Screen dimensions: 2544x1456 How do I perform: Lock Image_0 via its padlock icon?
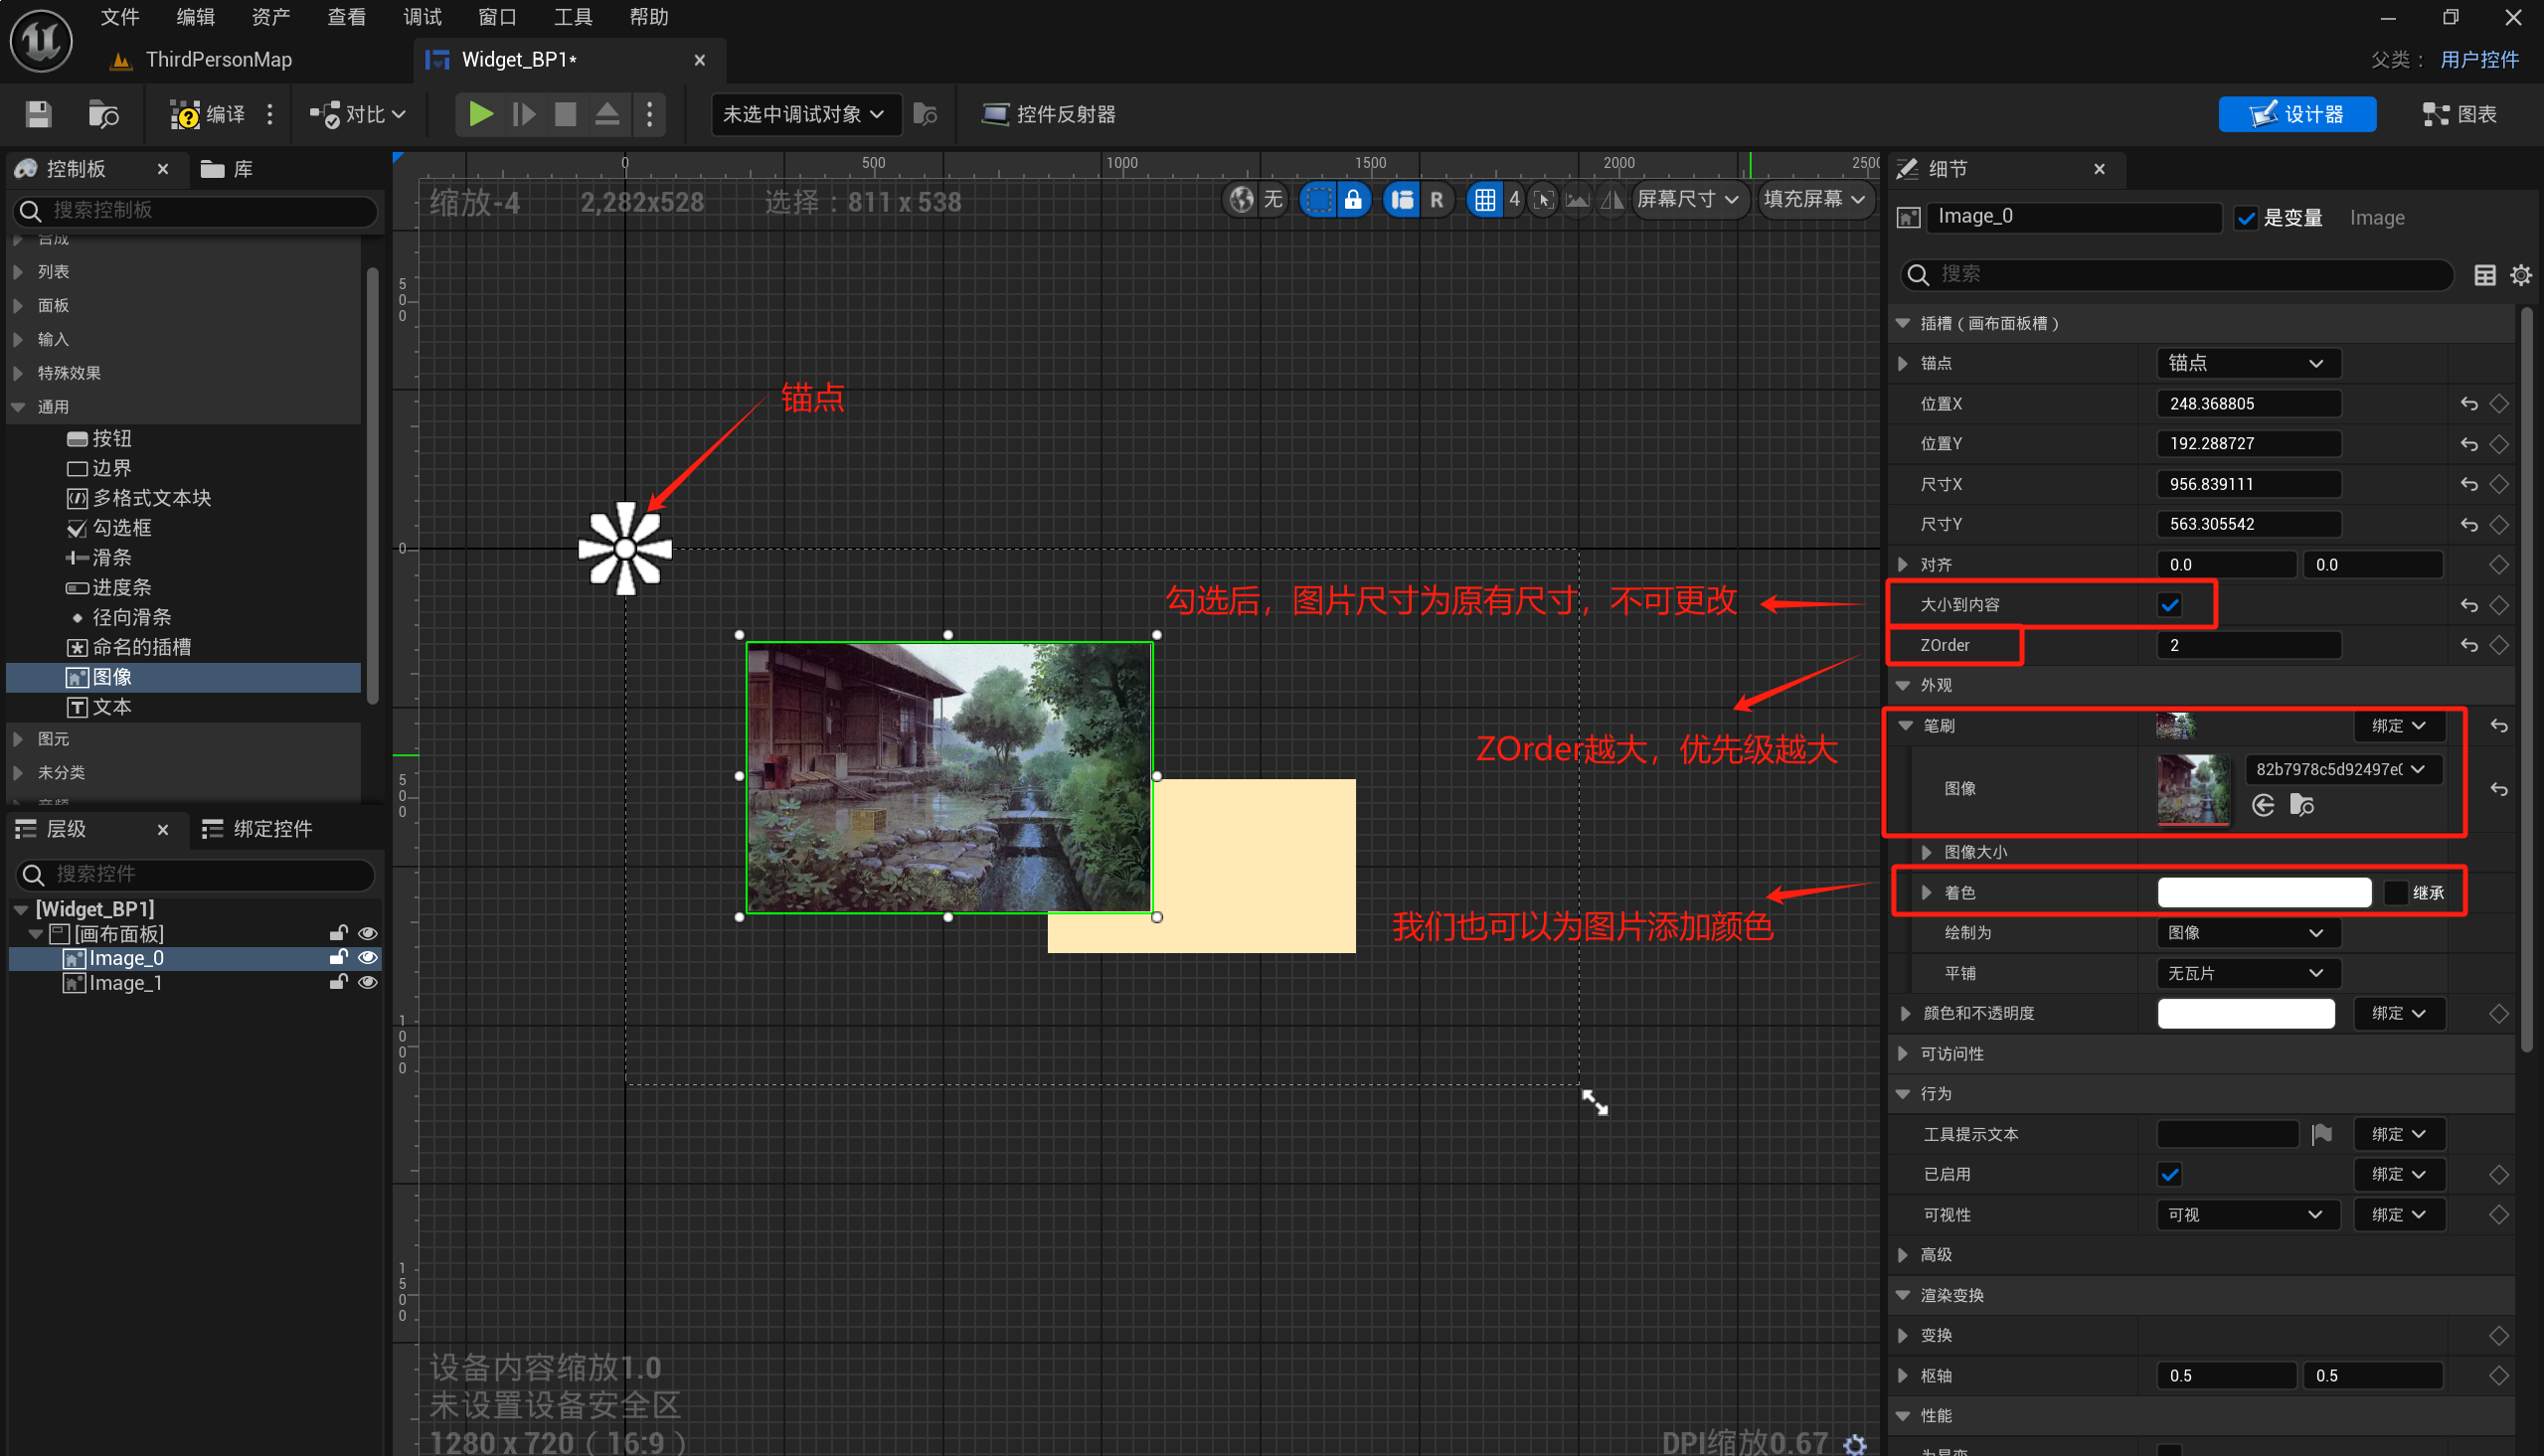338,958
